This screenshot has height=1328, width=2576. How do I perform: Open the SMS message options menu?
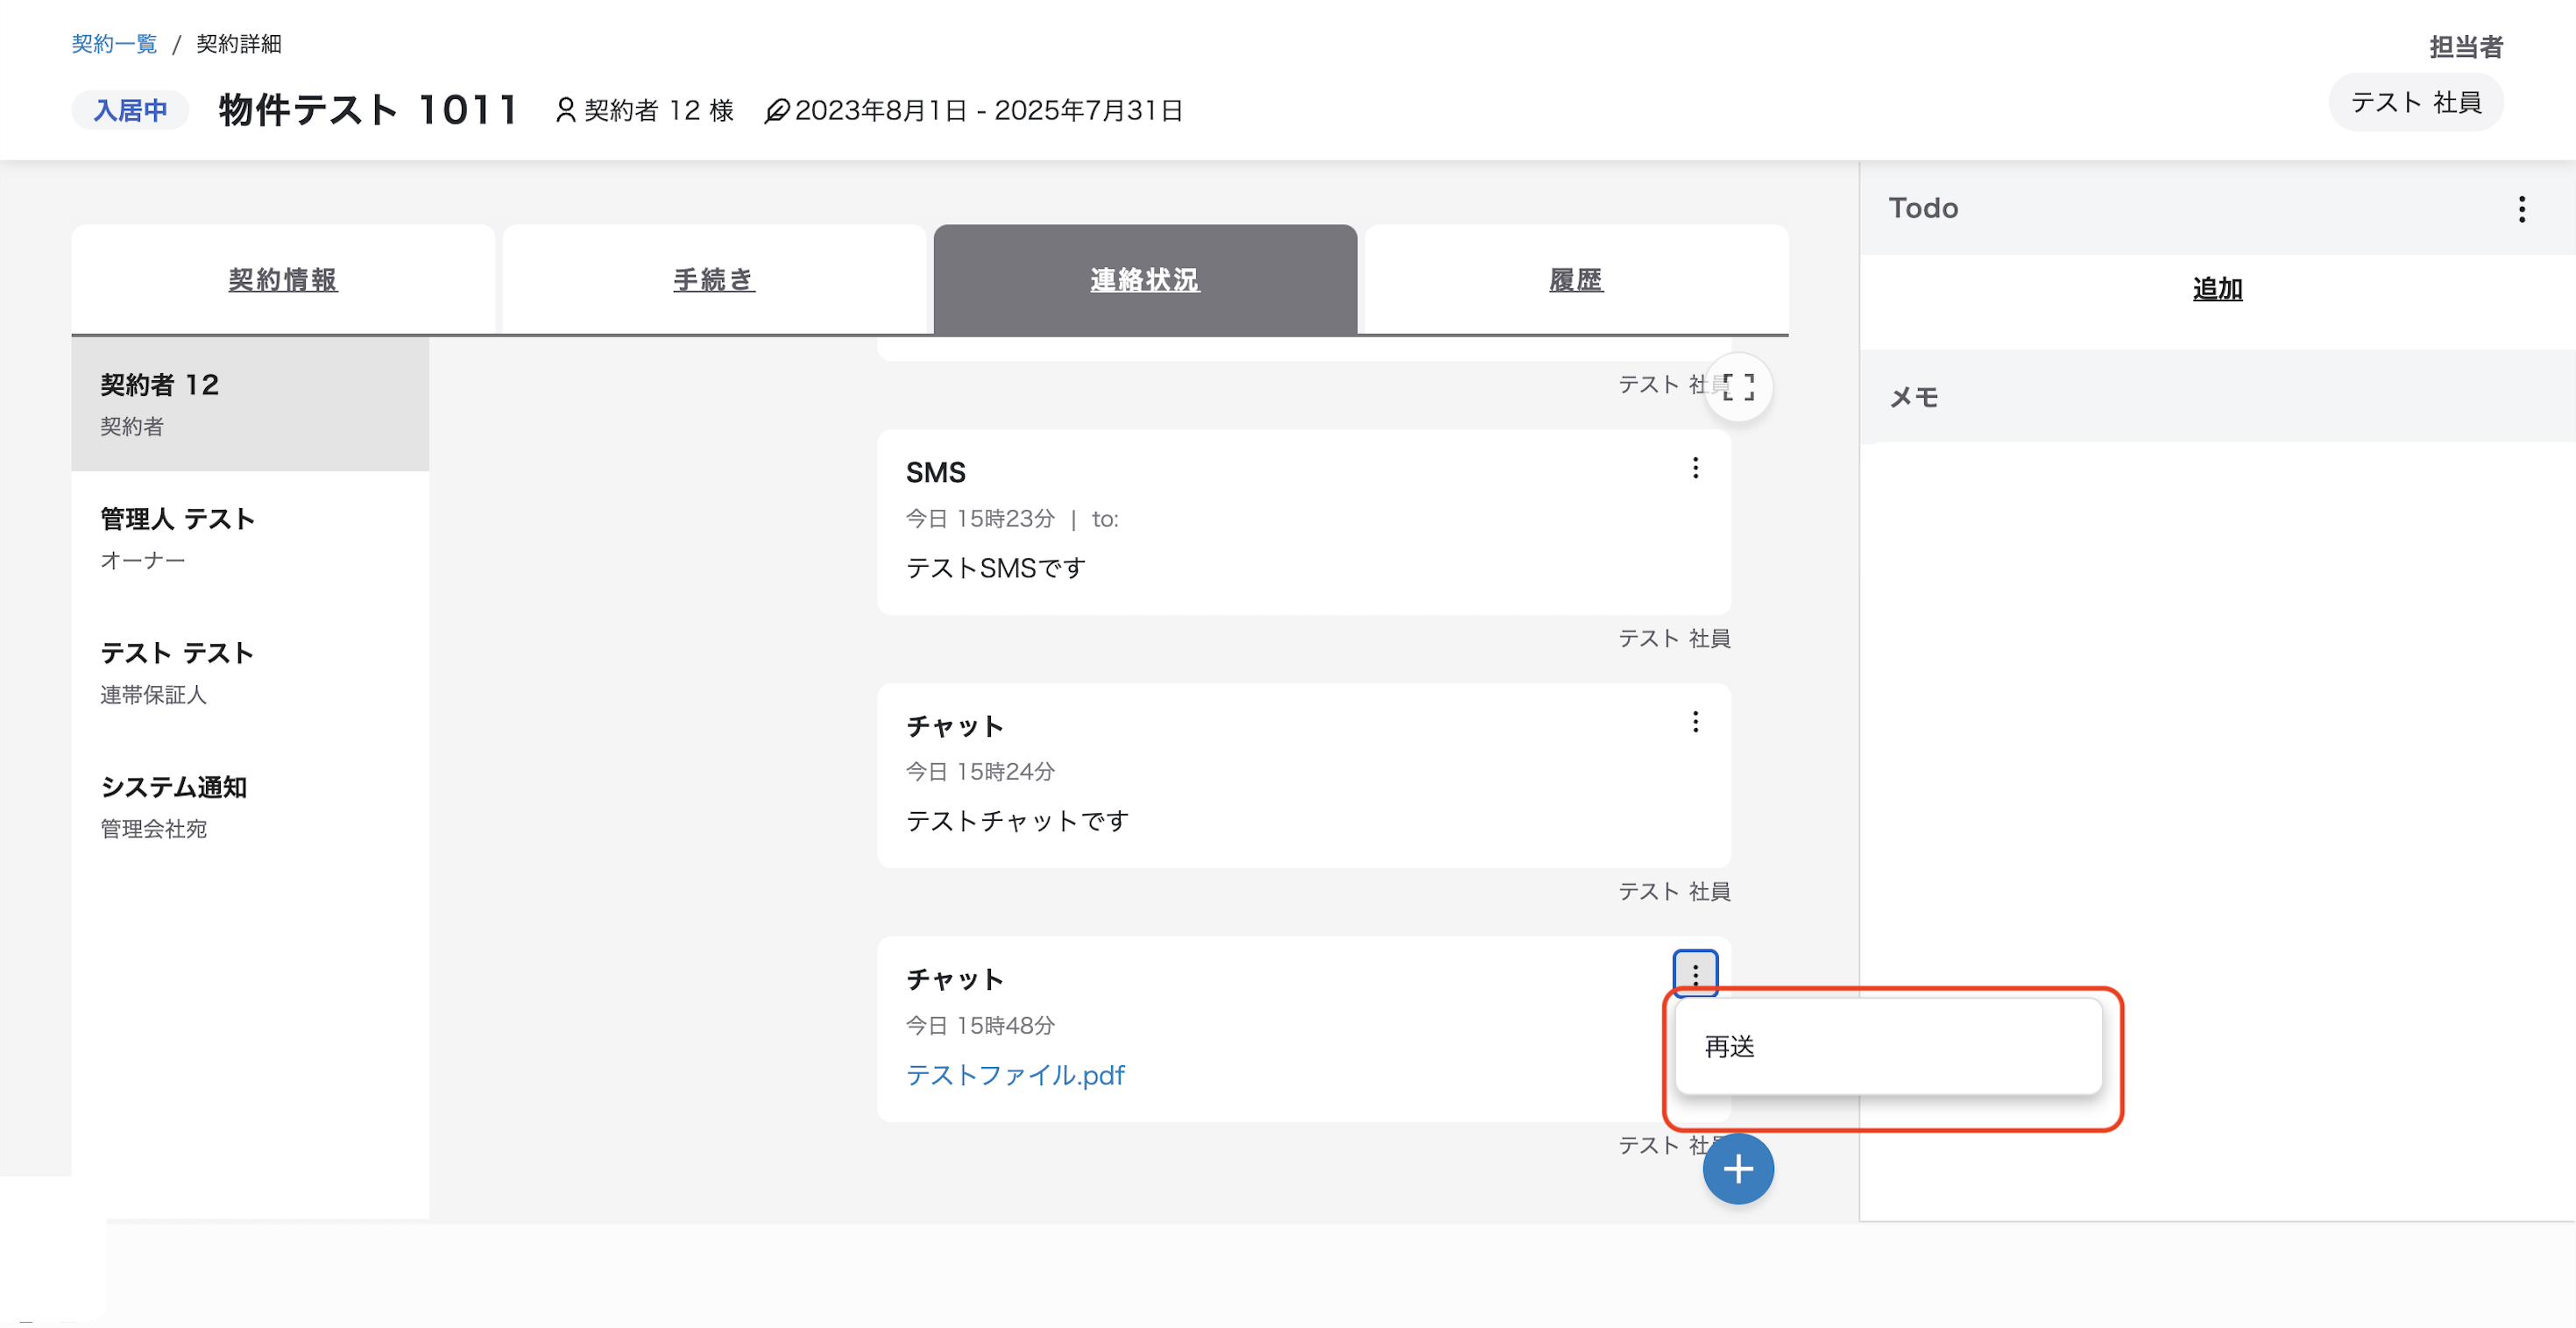click(1695, 468)
